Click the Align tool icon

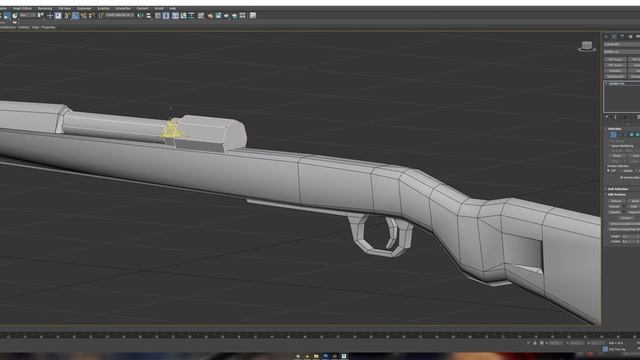149,16
